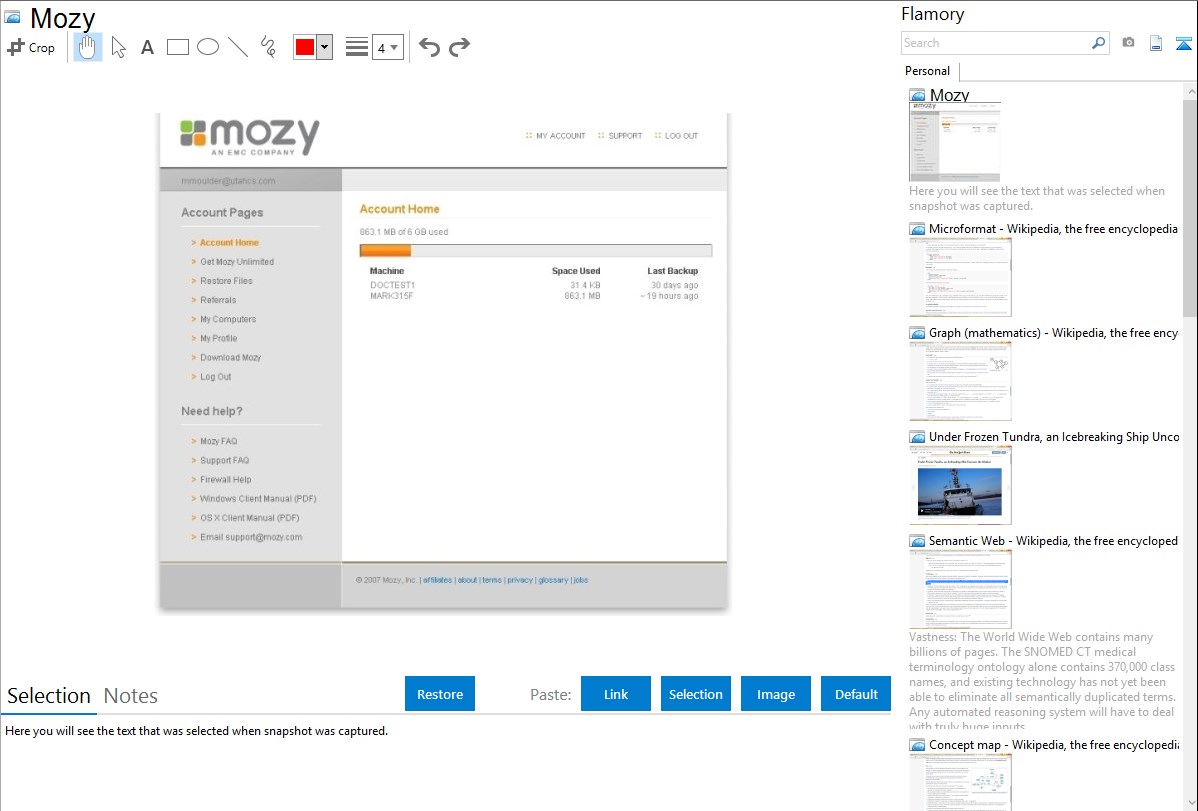Pick the ellipse shape tool
Image resolution: width=1198 pixels, height=811 pixels.
(208, 47)
